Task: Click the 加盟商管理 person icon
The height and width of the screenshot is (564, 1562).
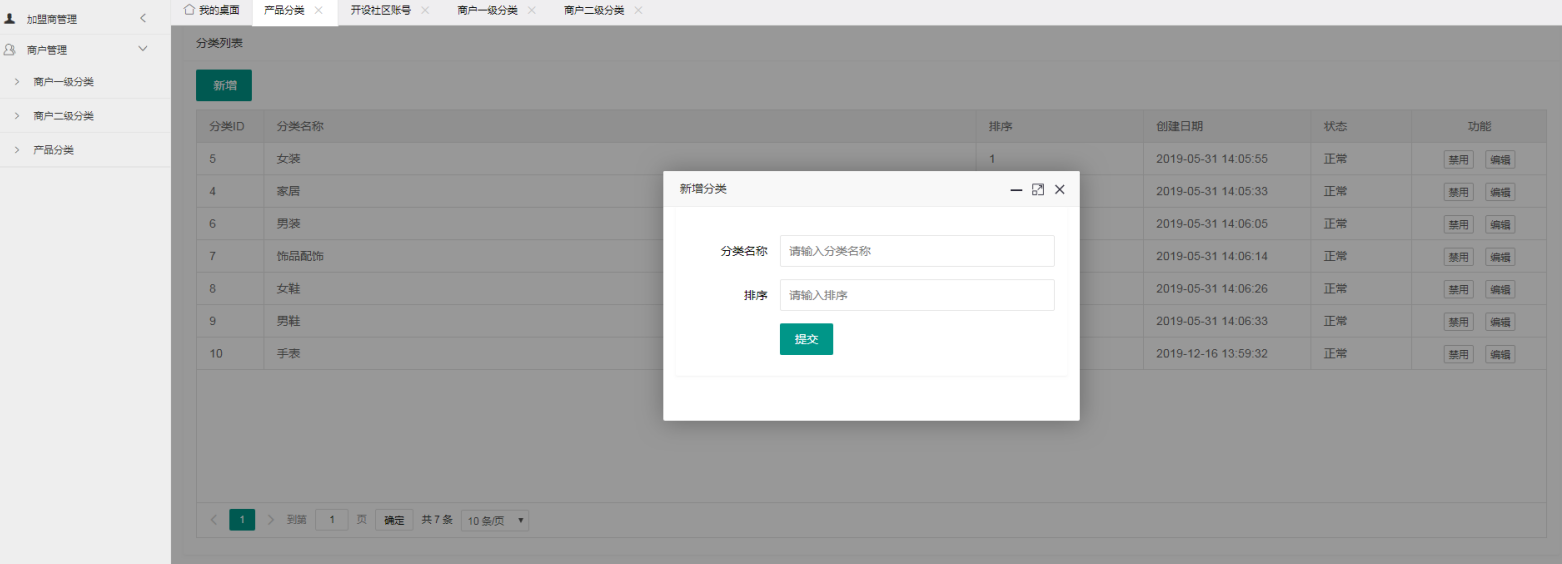Action: pyautogui.click(x=10, y=18)
